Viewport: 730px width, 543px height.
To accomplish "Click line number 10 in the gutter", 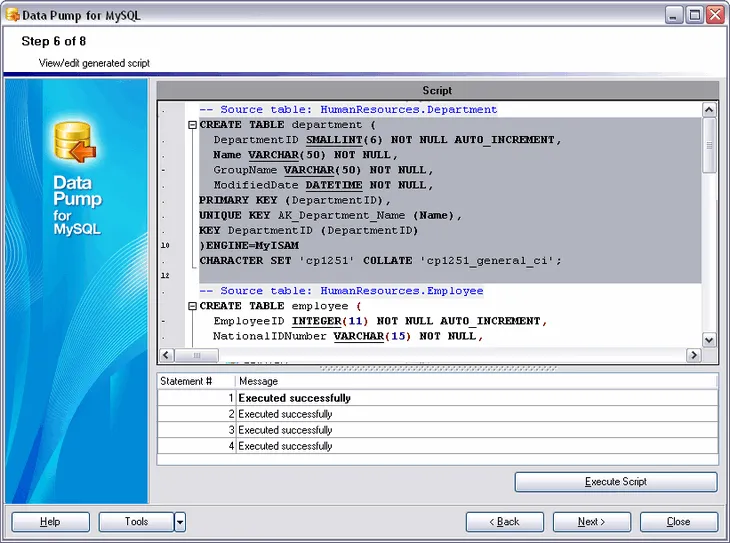I will [165, 245].
